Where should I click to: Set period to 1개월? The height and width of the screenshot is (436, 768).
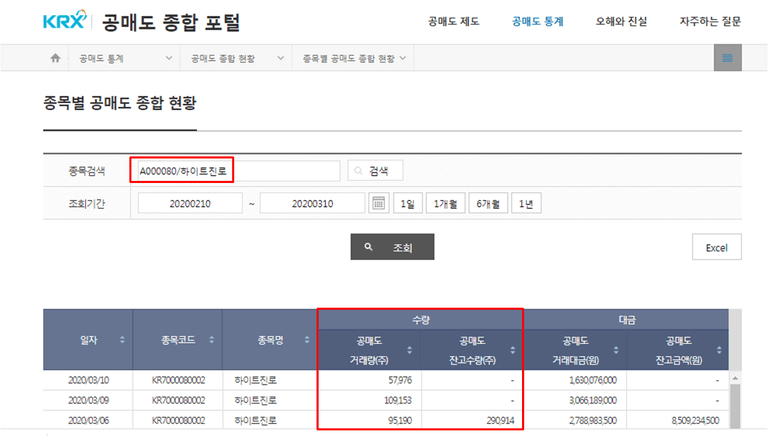pyautogui.click(x=445, y=203)
